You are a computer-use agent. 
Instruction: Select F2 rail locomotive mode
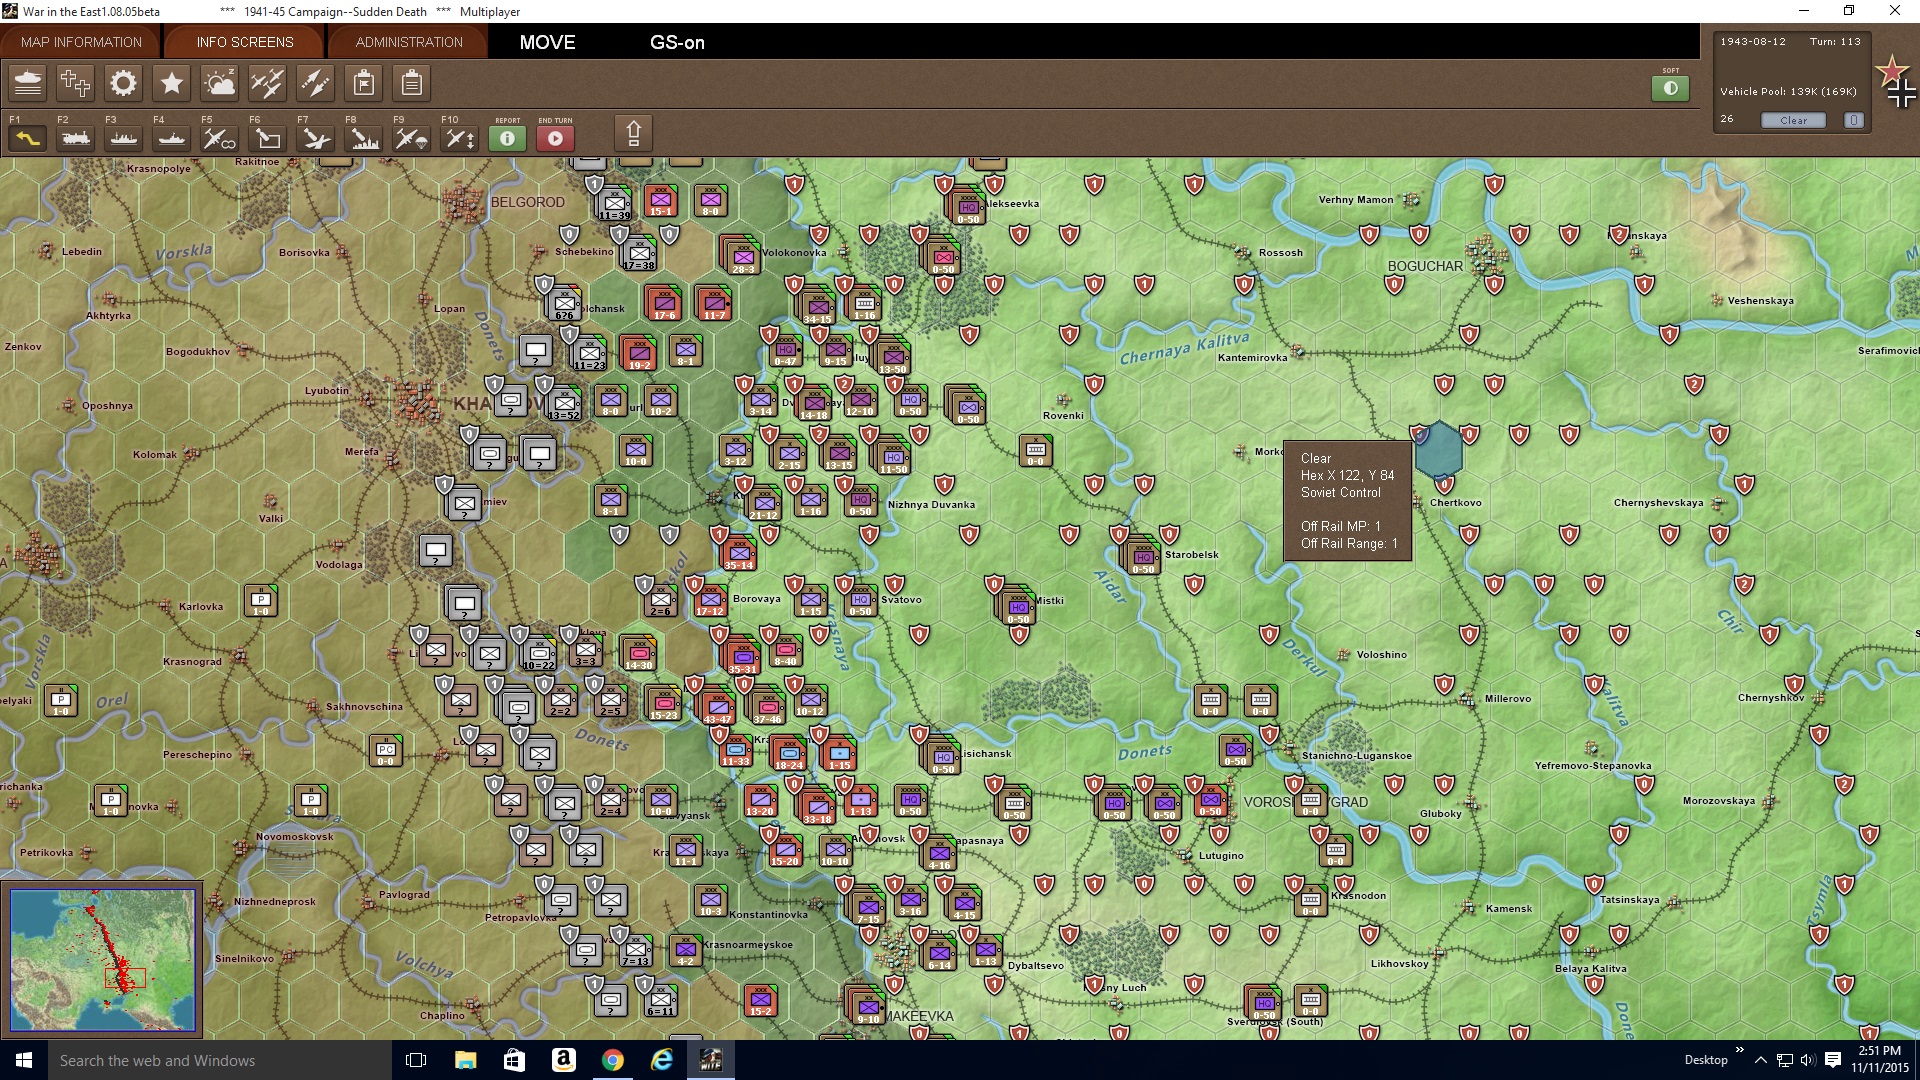[x=76, y=138]
